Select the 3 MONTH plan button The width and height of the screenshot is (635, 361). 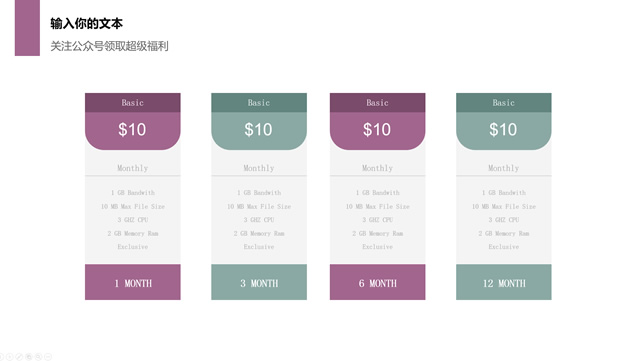(x=259, y=282)
